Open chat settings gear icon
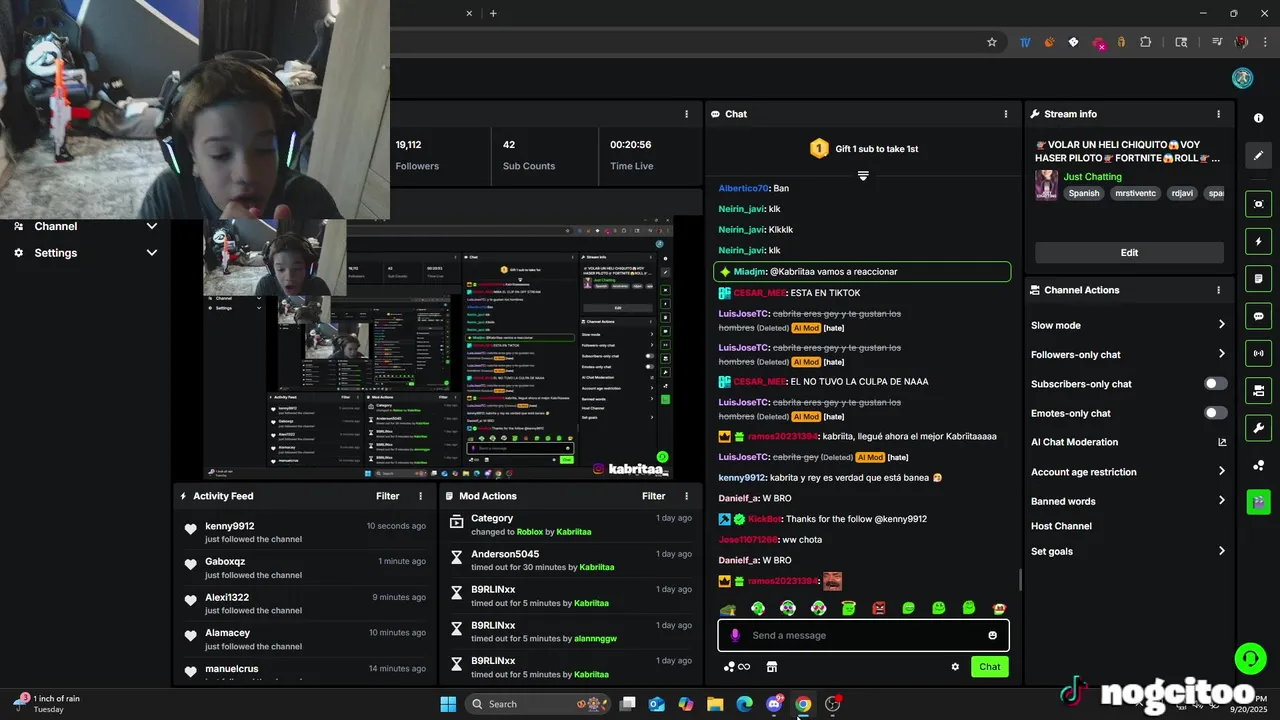 (955, 667)
